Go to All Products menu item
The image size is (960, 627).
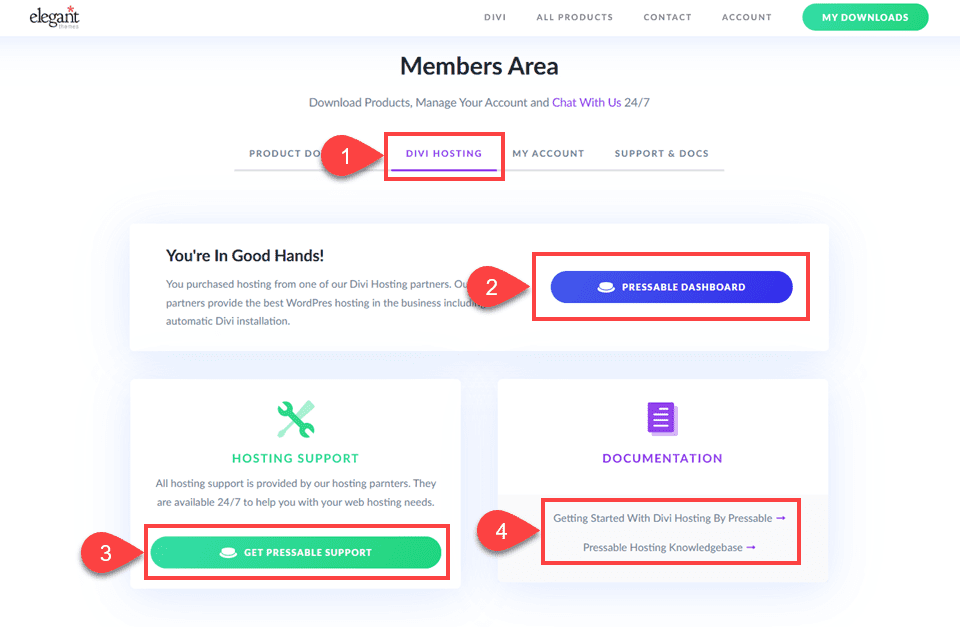pos(574,17)
